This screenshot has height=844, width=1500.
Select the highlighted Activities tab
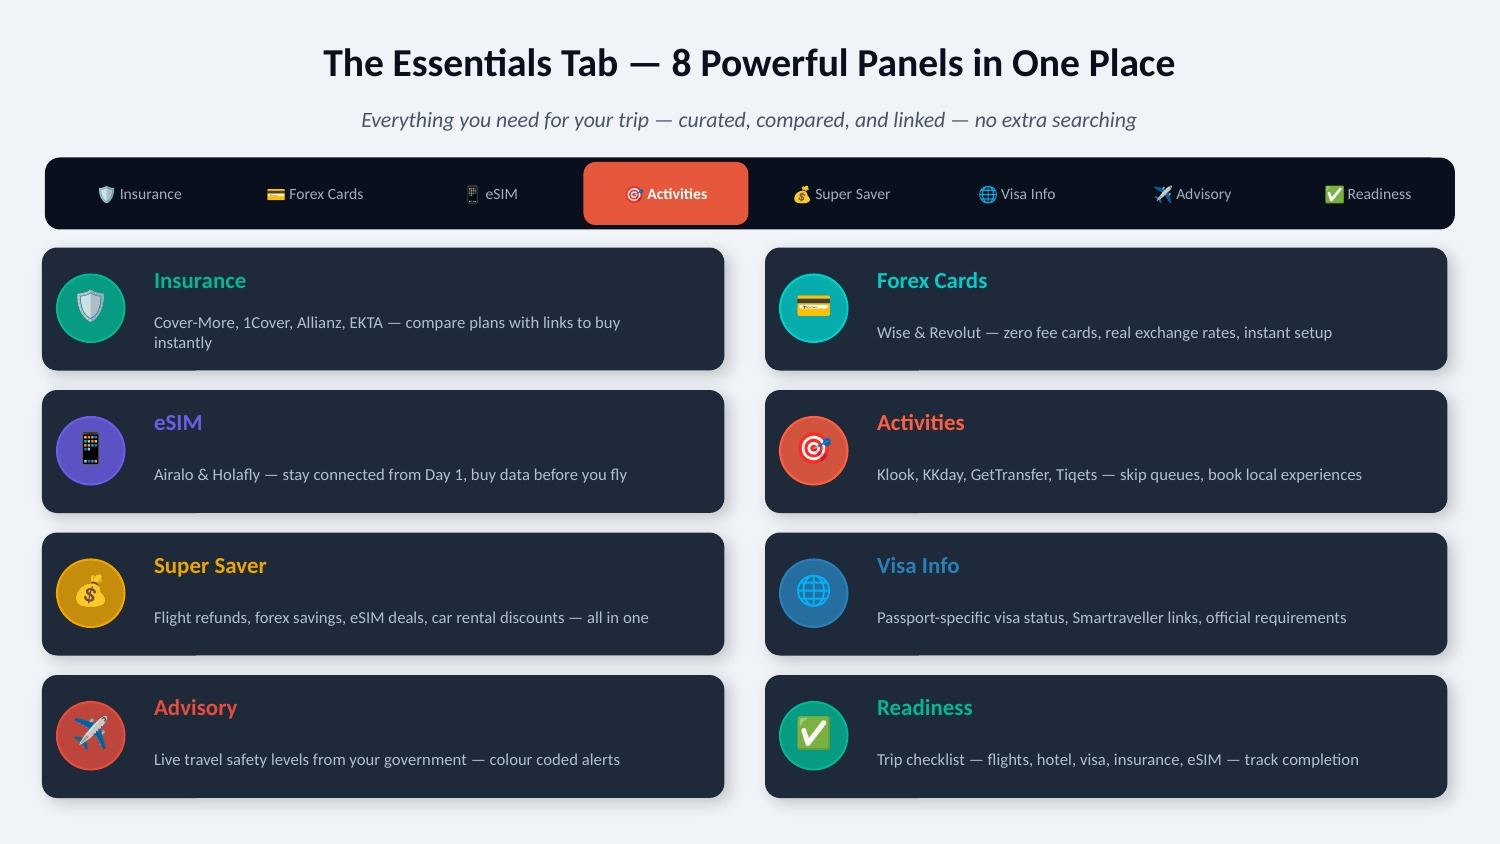tap(666, 194)
